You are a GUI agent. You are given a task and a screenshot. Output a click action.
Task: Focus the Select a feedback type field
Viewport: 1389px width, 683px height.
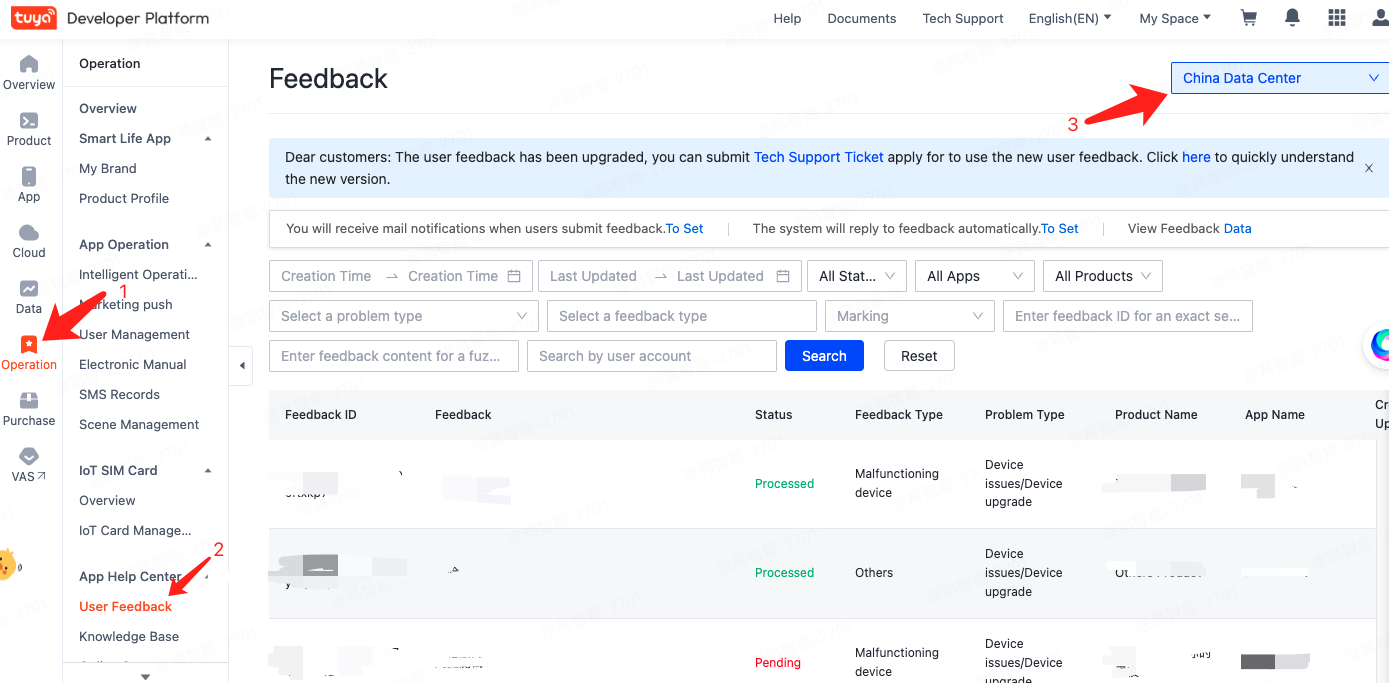[x=682, y=316]
